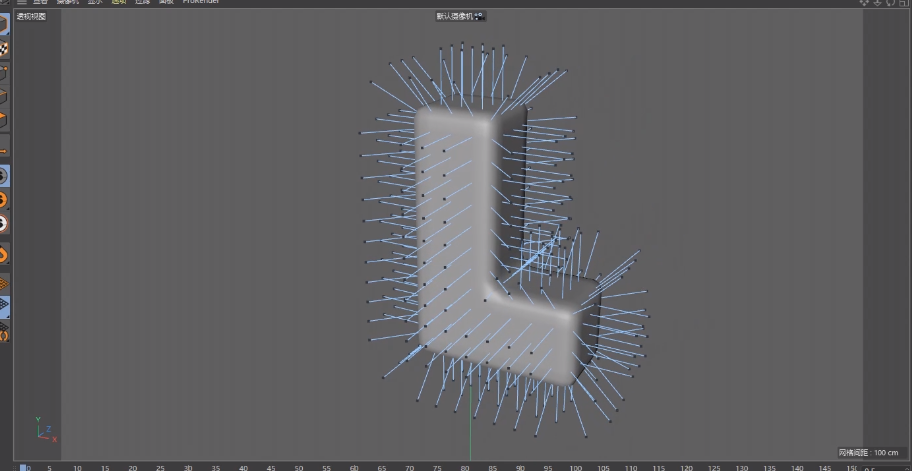Toggle the Enable Snap magnet icon
912x471 pixels.
point(4,255)
